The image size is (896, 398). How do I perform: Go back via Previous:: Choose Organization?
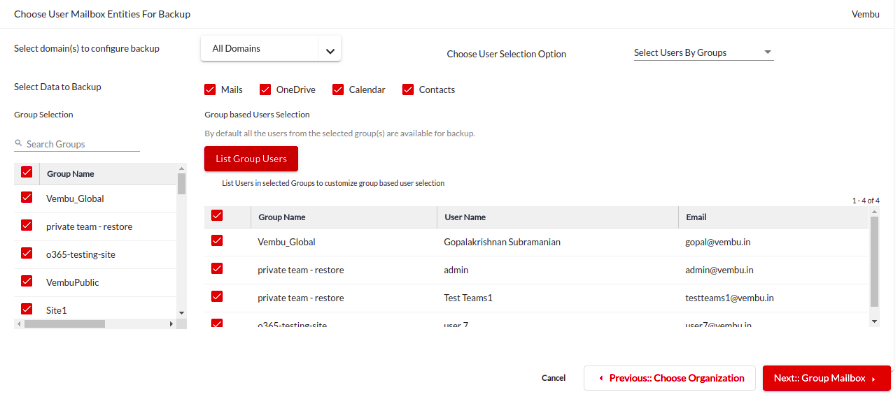(x=670, y=378)
